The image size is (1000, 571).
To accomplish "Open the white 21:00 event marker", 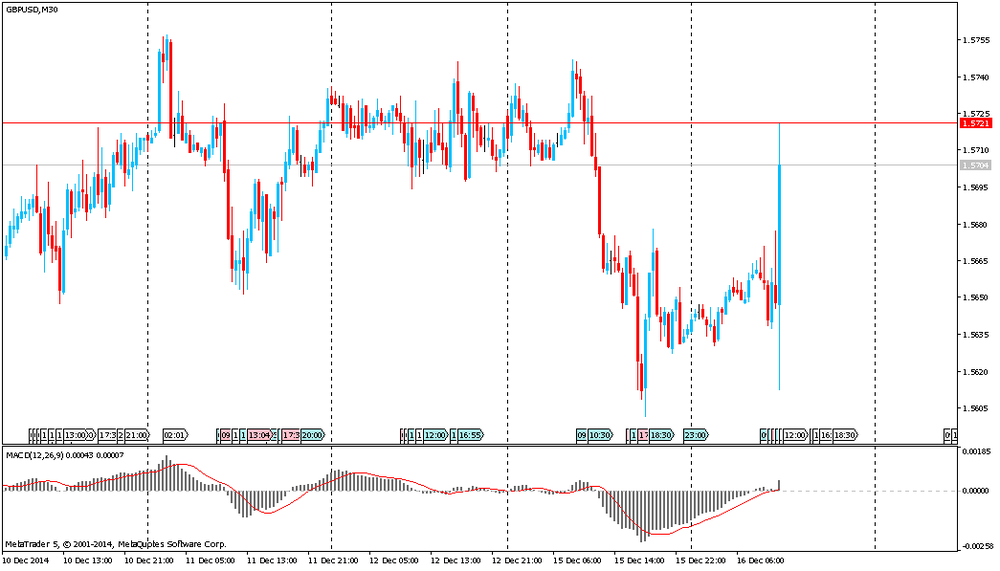I will (x=137, y=436).
